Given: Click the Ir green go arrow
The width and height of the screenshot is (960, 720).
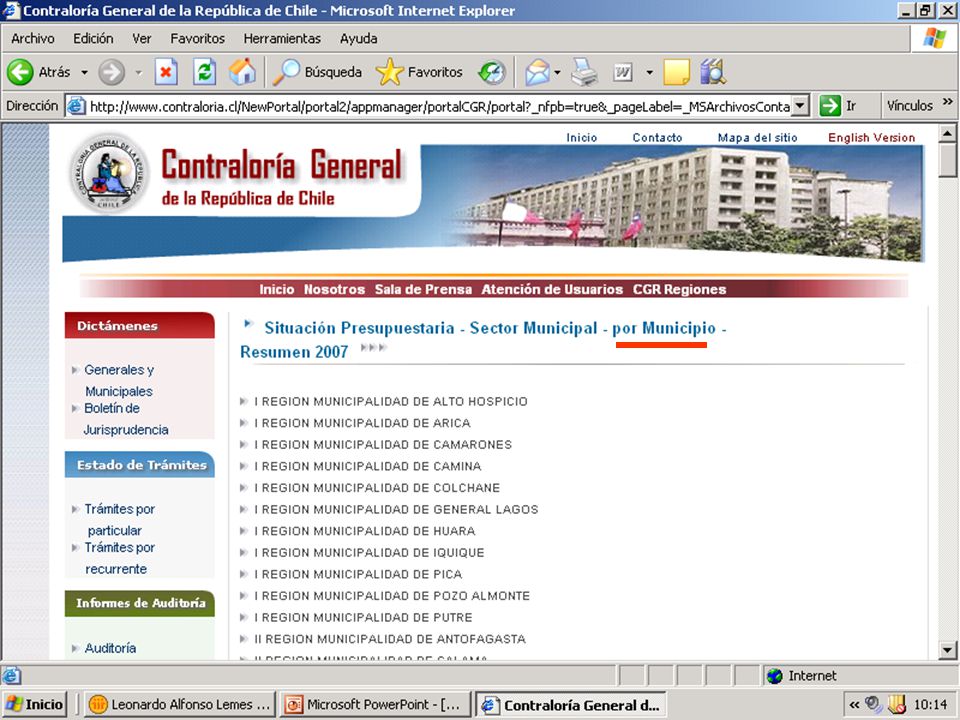Looking at the screenshot, I should pos(830,106).
